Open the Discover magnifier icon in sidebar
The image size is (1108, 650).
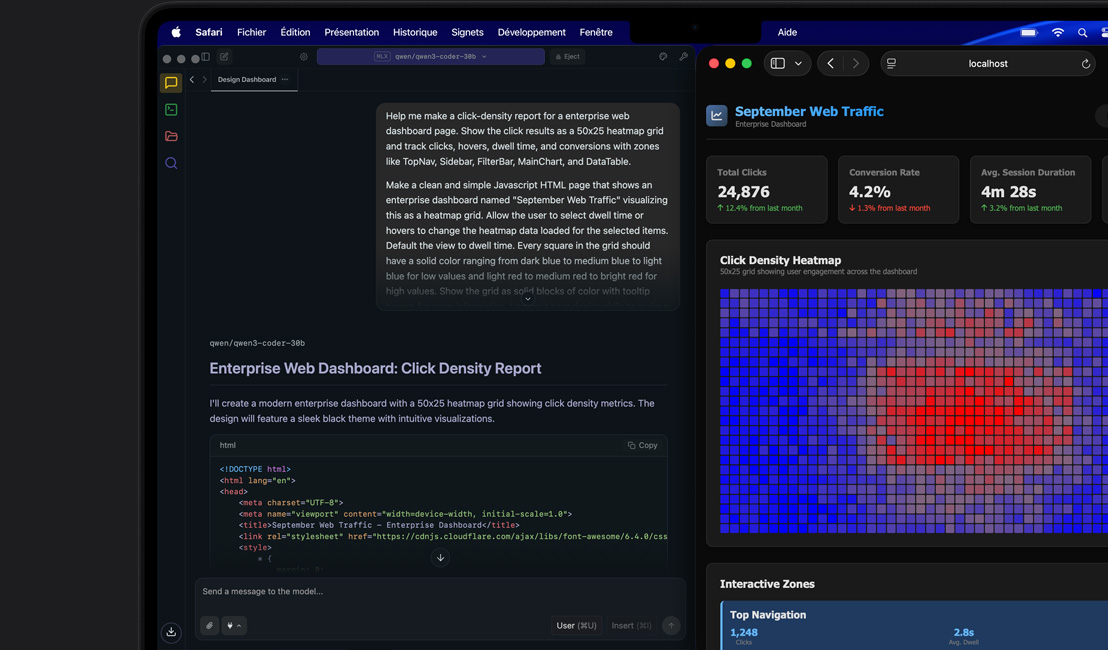point(171,163)
